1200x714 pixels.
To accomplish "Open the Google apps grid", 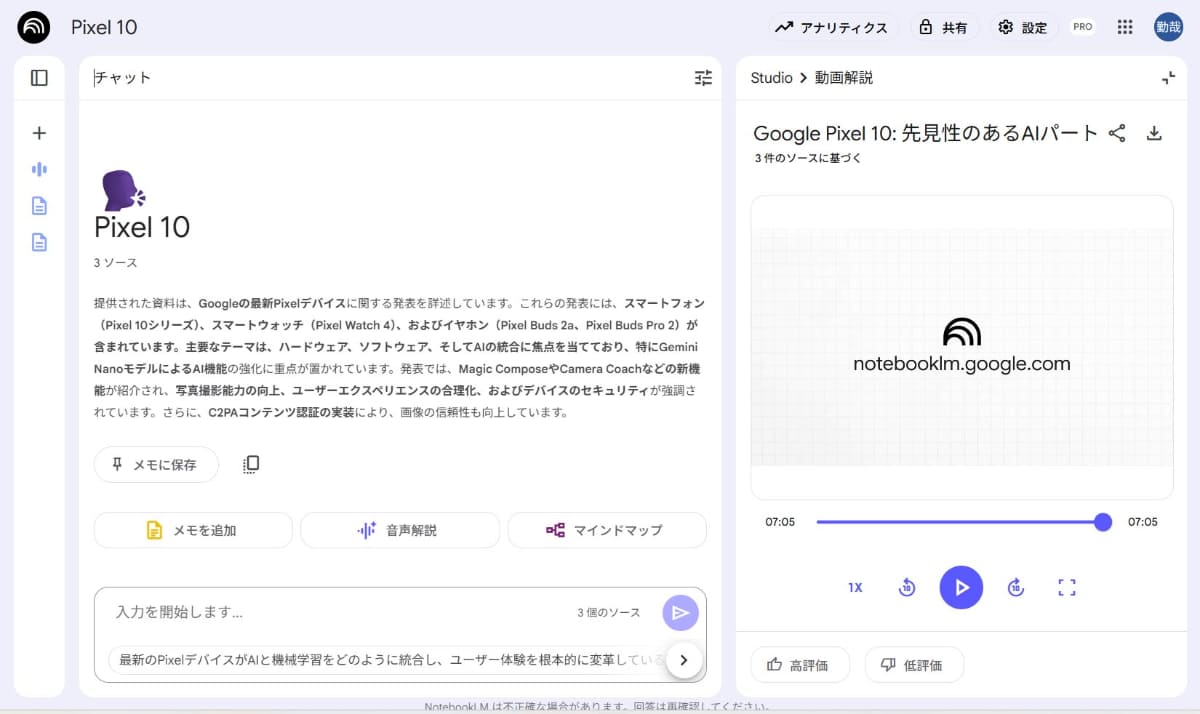I will (1124, 27).
